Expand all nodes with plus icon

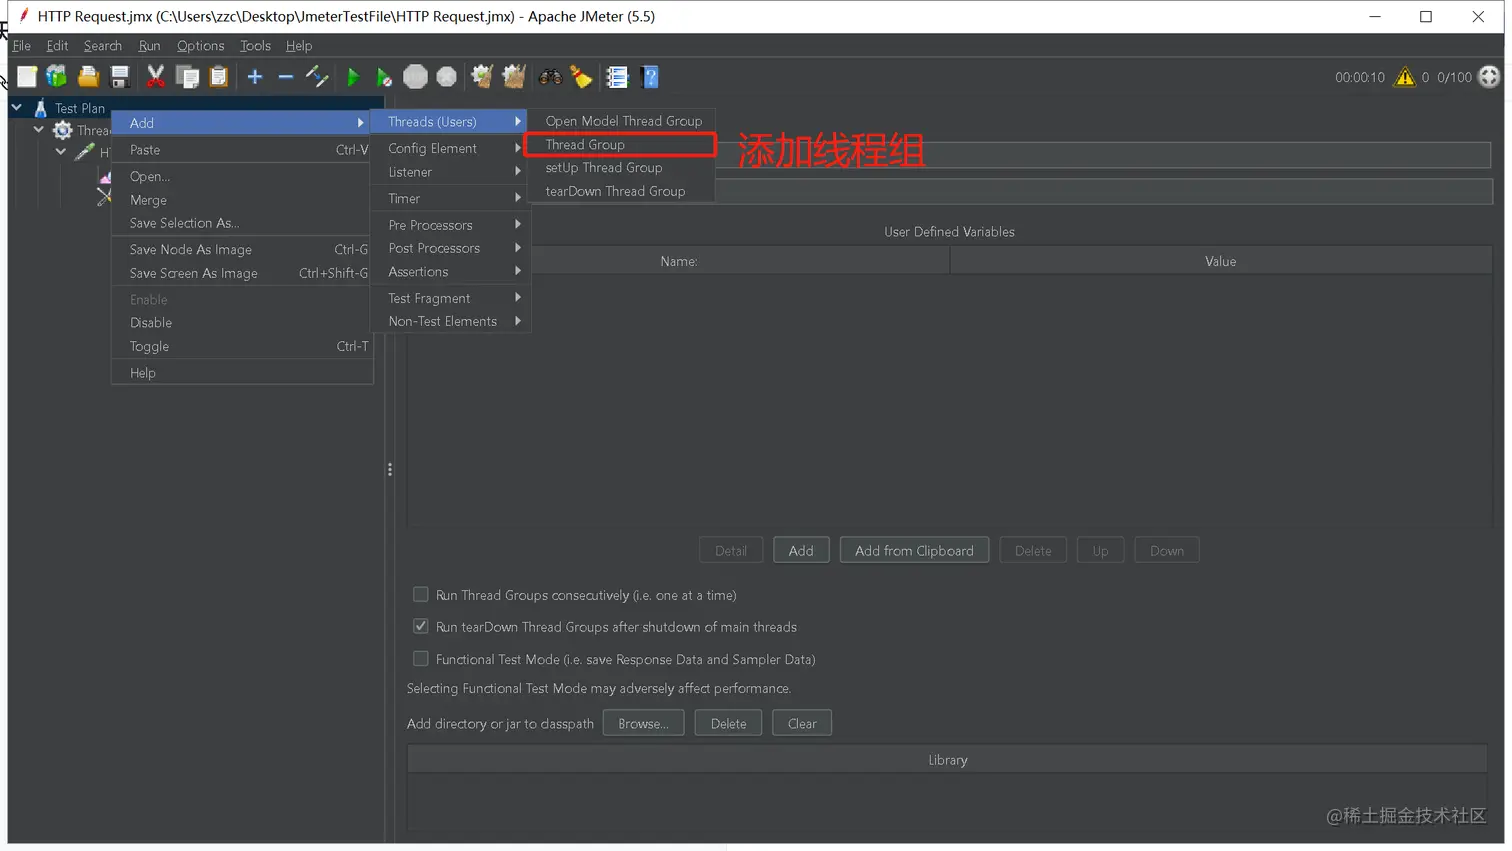pyautogui.click(x=255, y=77)
